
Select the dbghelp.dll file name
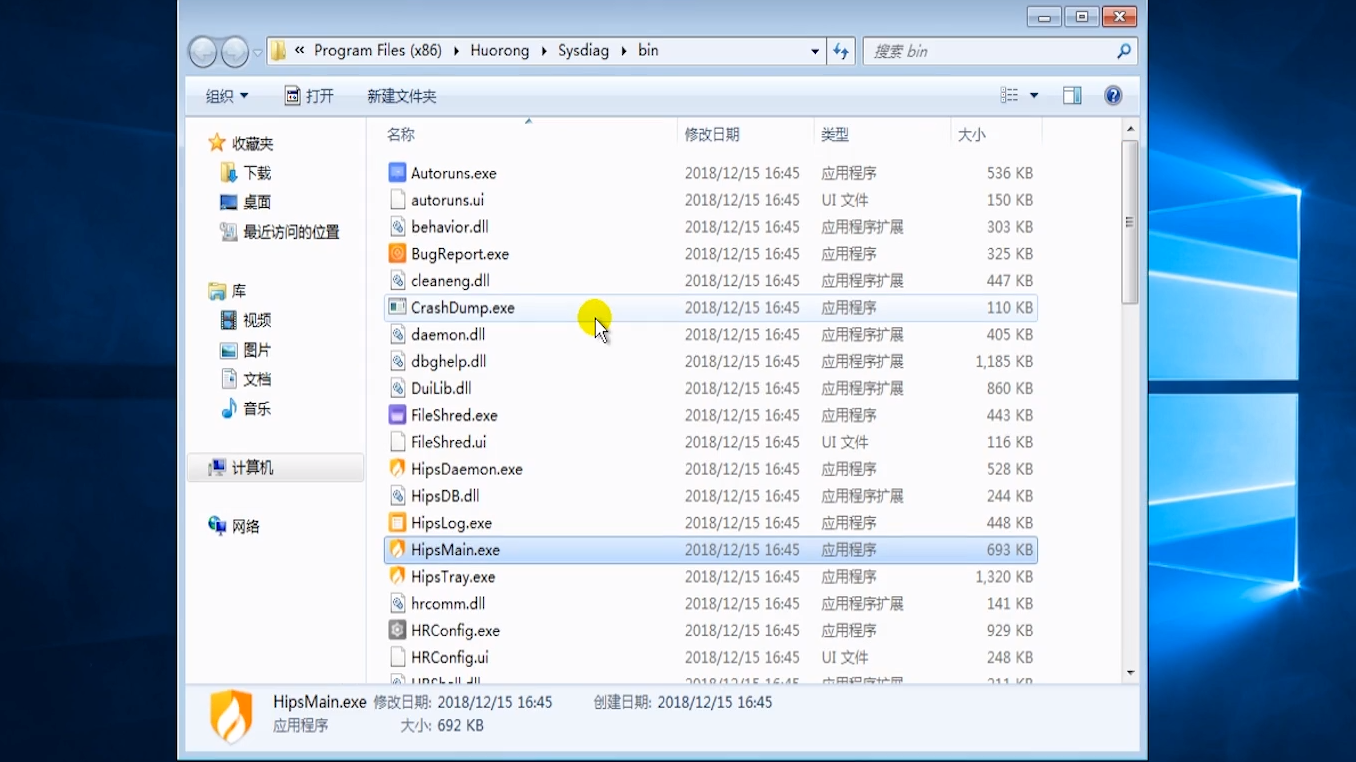448,362
